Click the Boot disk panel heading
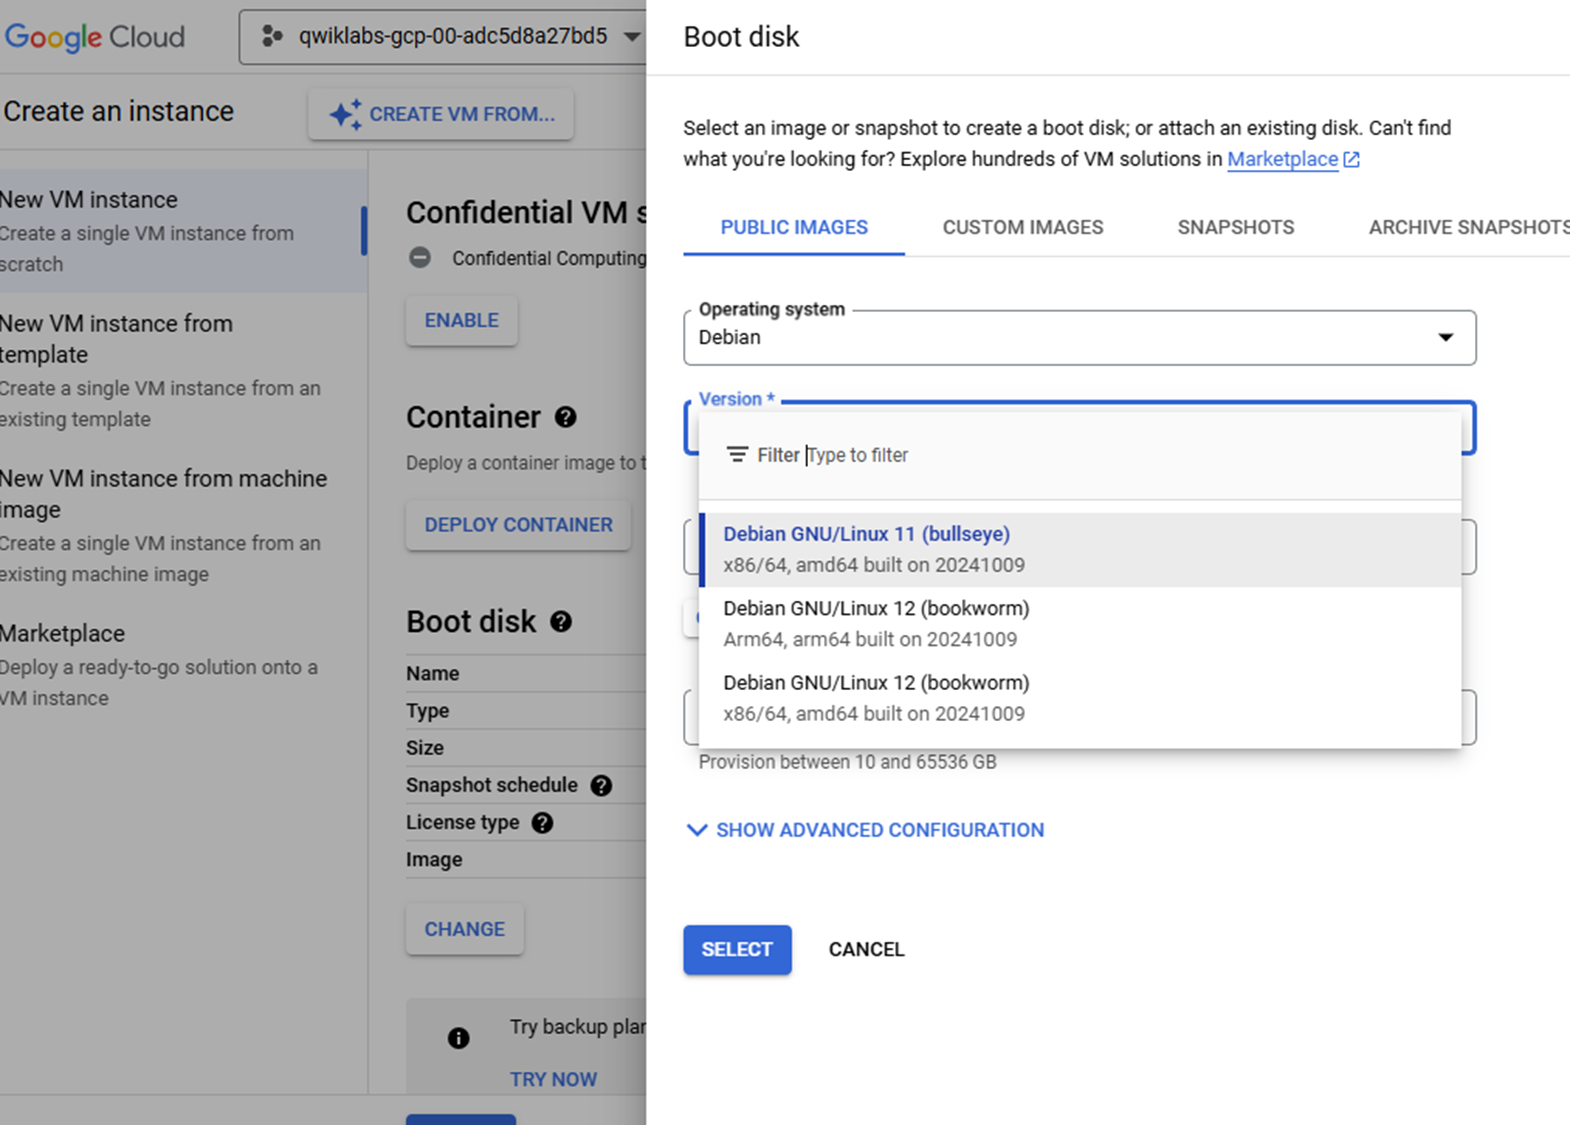 (x=741, y=37)
